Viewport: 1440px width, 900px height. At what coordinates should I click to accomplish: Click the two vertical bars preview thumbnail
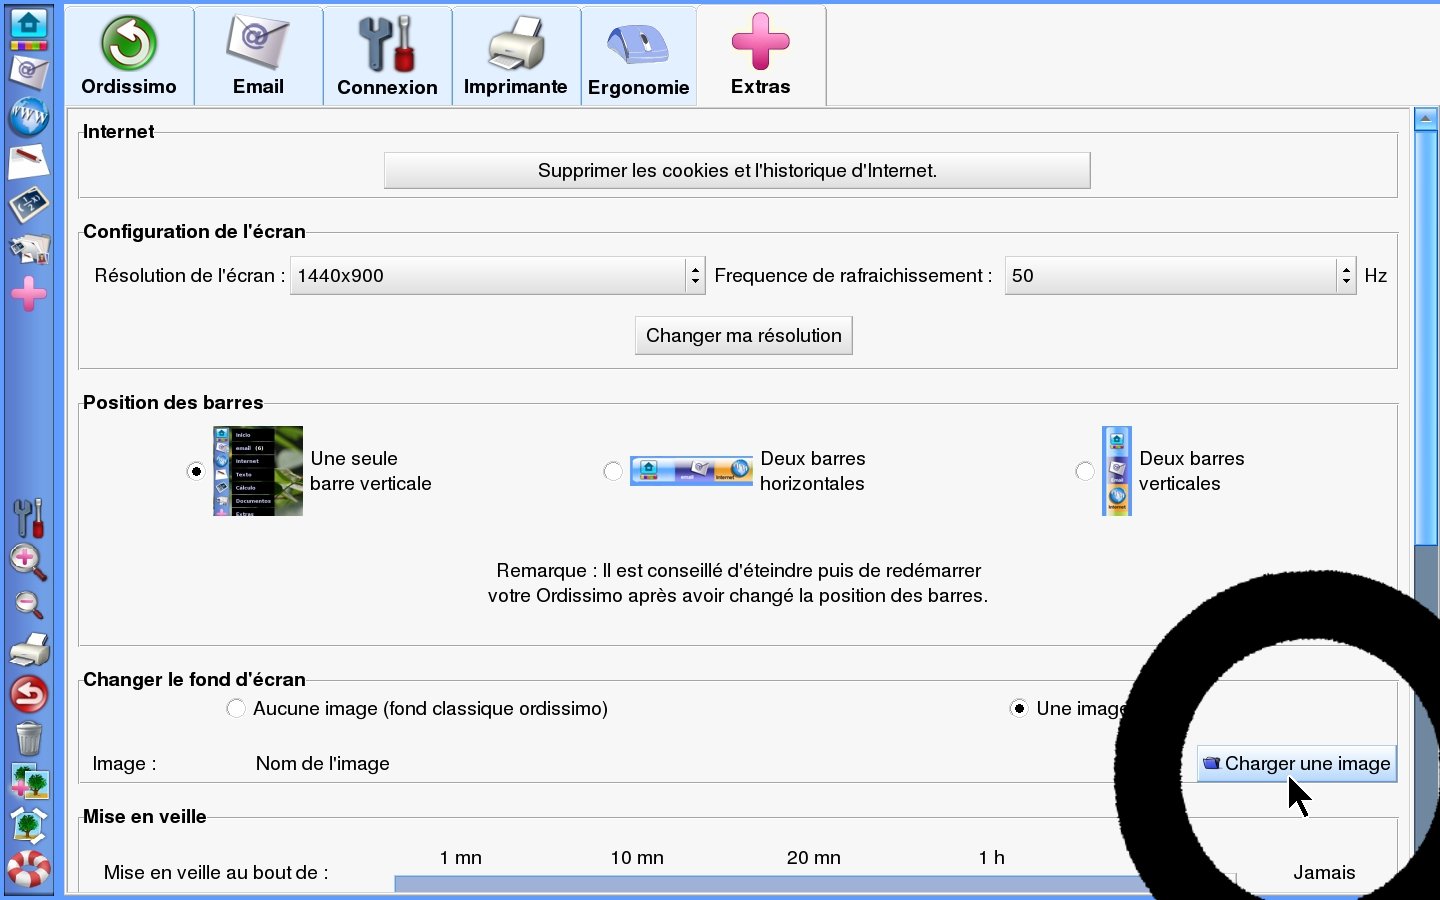click(1117, 471)
